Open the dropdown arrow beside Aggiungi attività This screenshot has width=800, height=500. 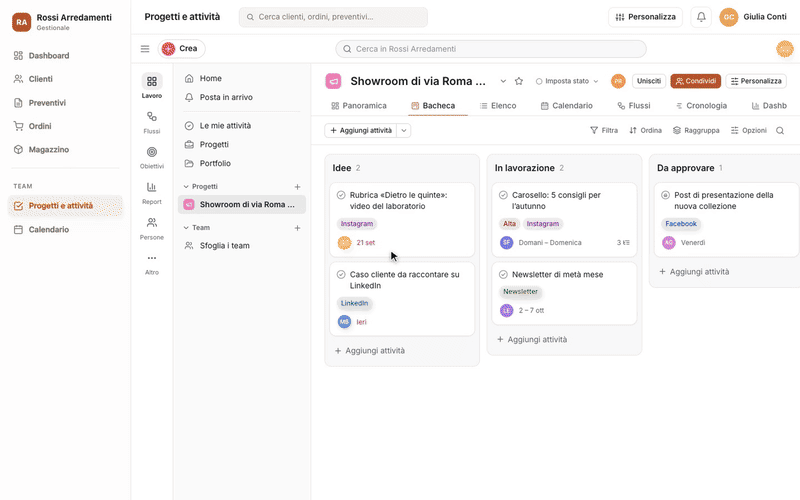(x=404, y=131)
